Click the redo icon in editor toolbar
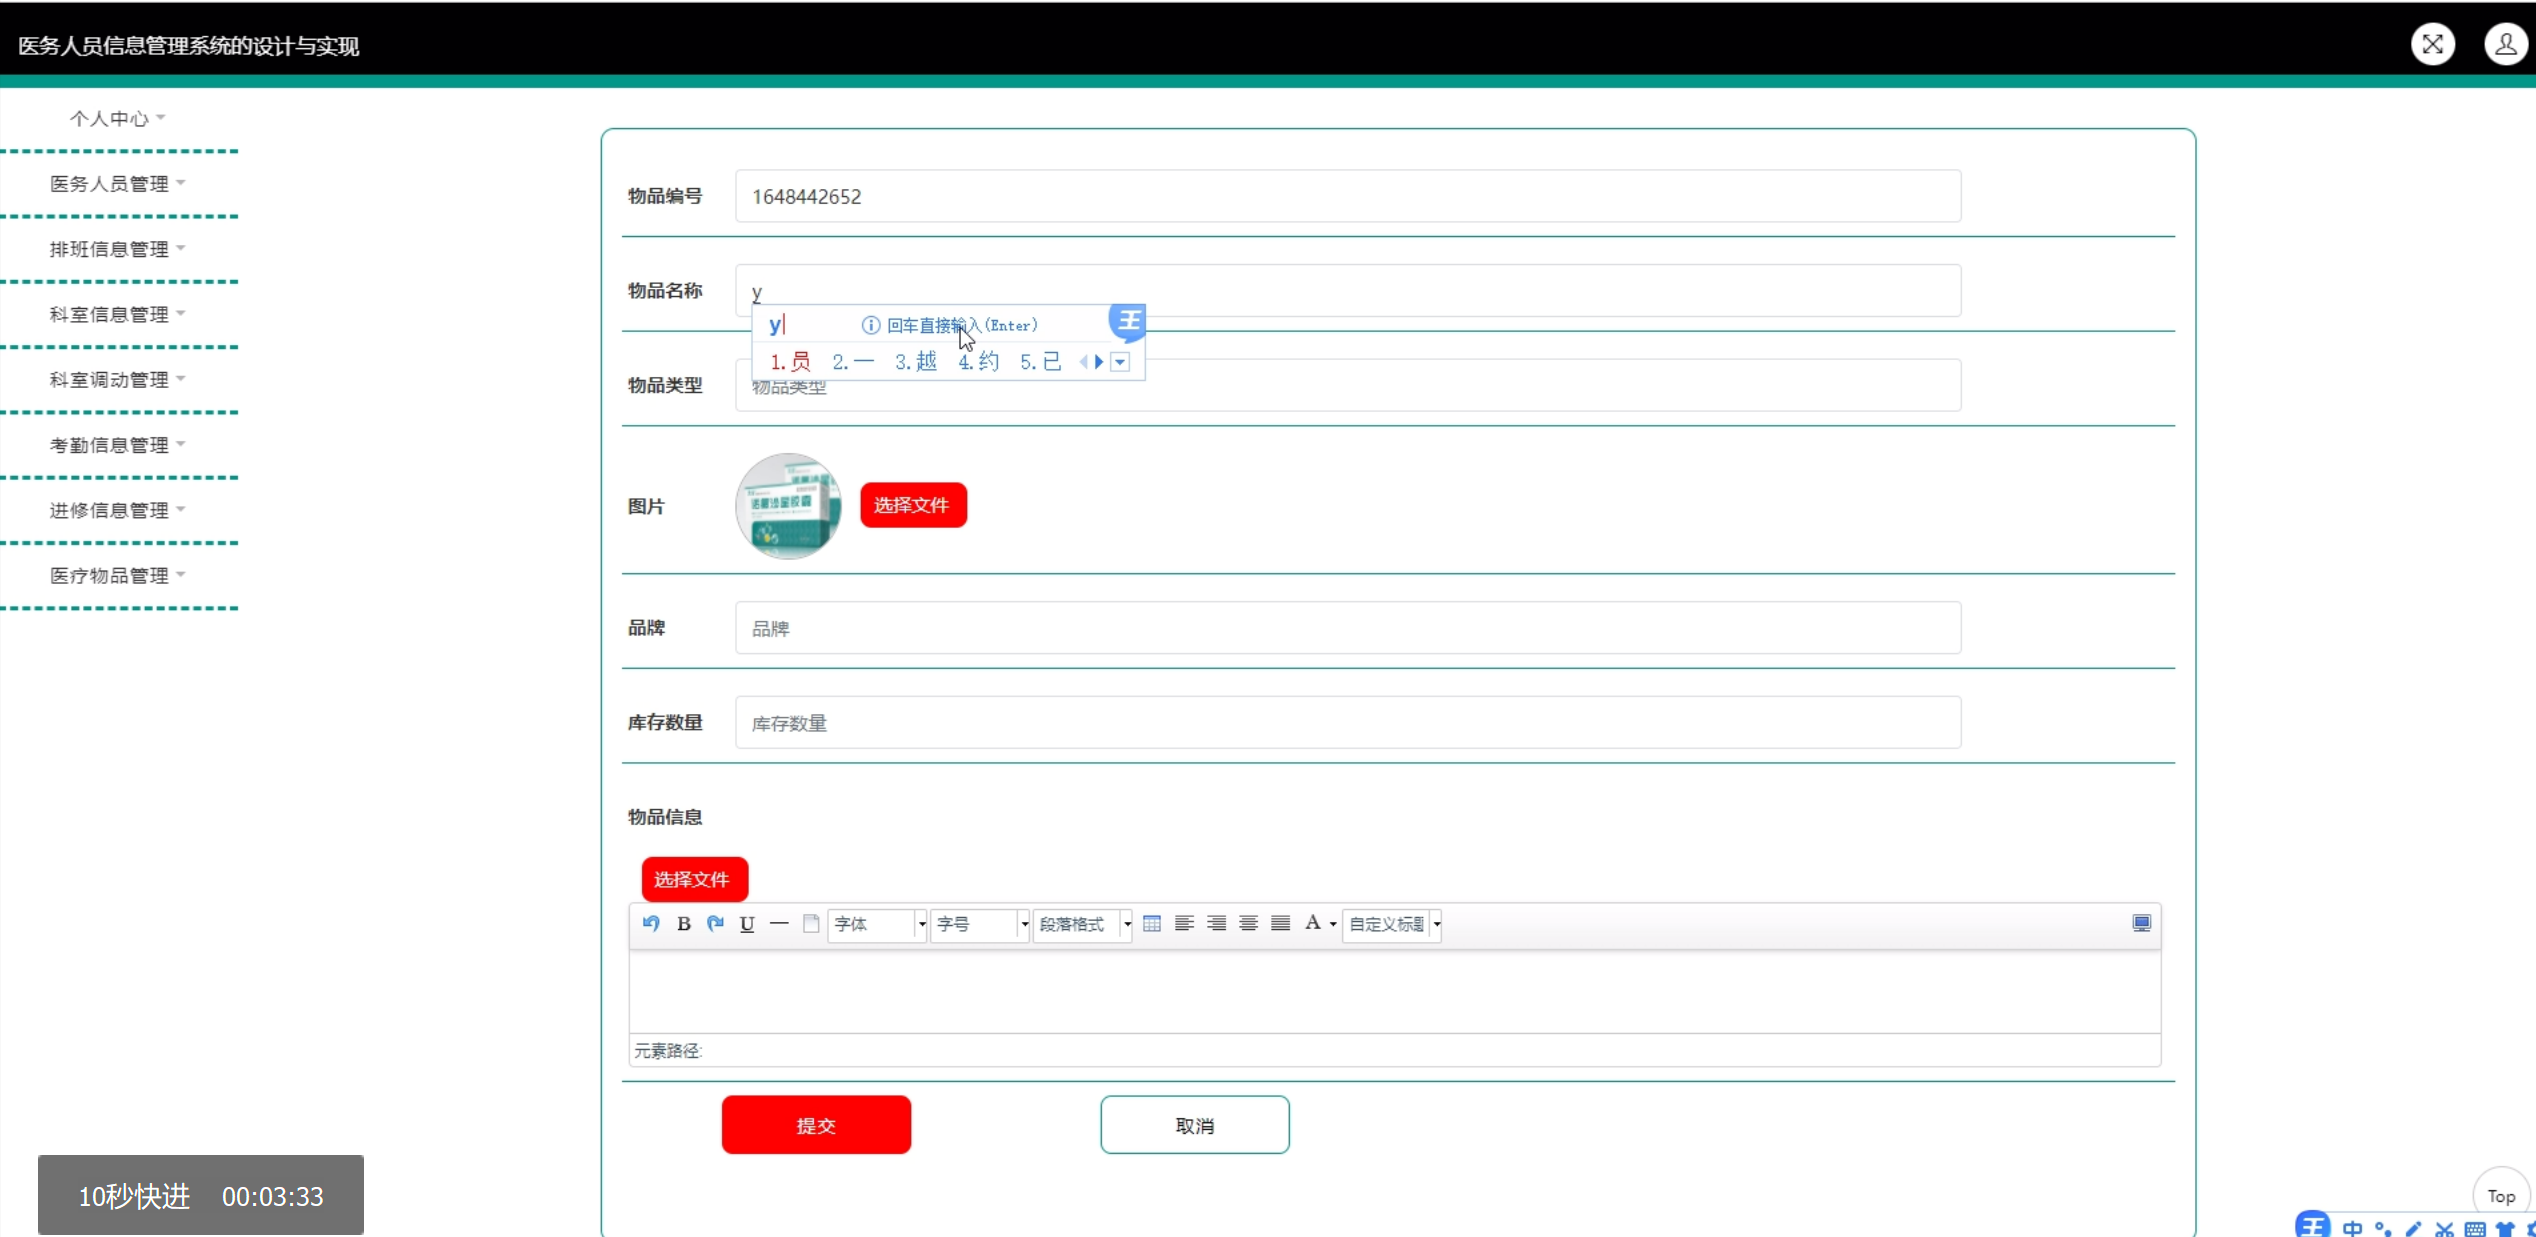 715,923
